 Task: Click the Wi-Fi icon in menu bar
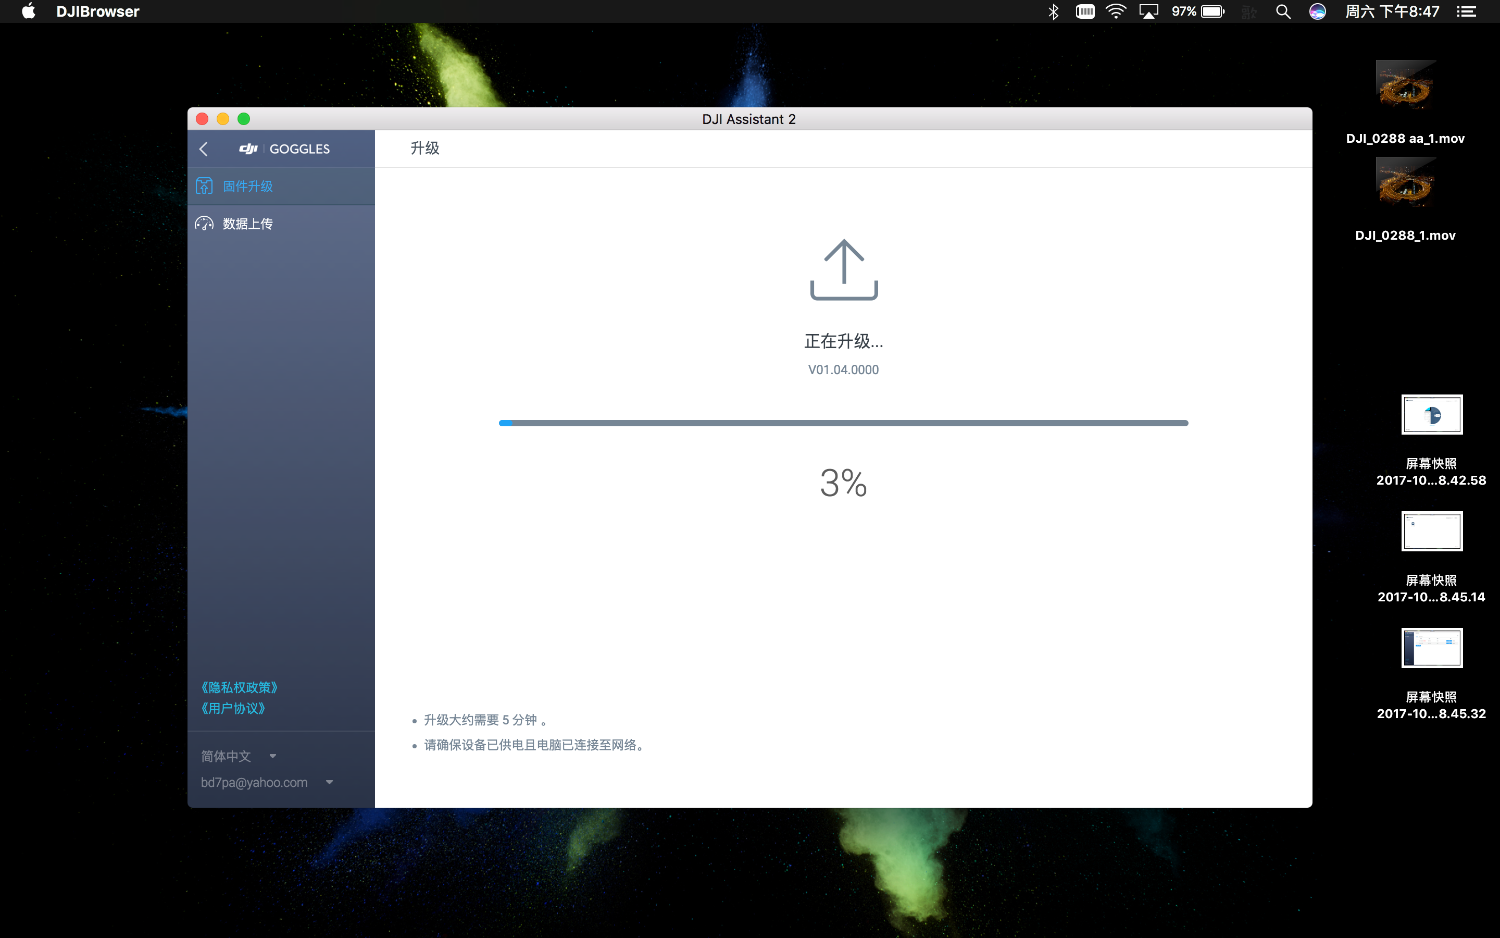point(1116,11)
